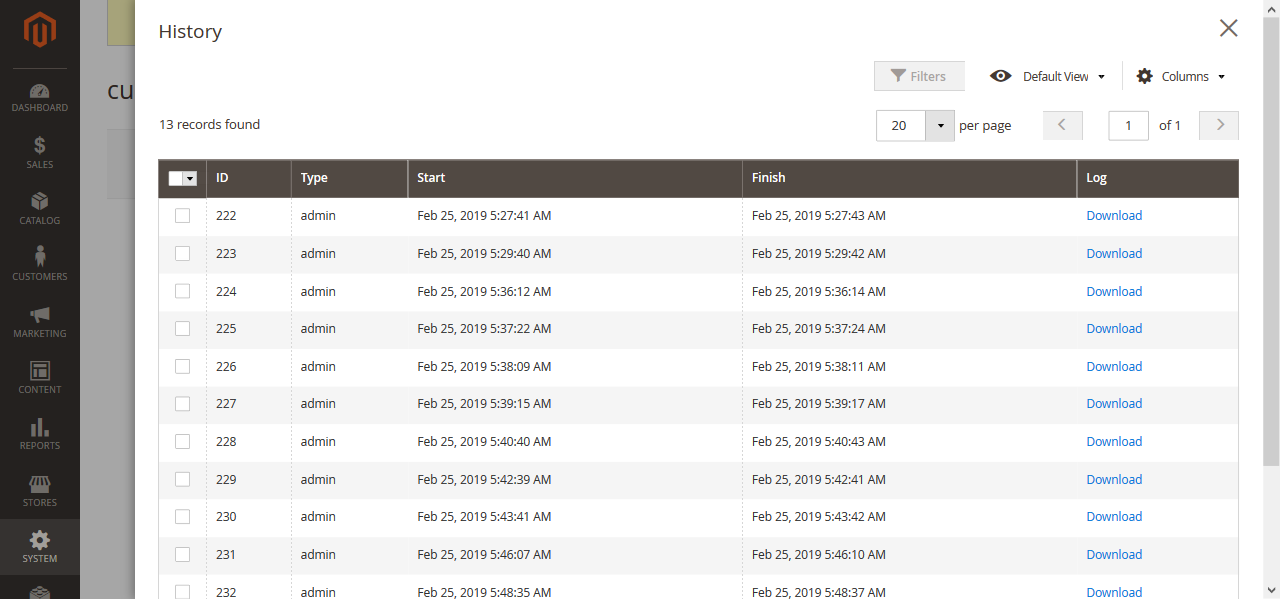Open the Default View dropdown
1280x599 pixels.
(x=1047, y=77)
